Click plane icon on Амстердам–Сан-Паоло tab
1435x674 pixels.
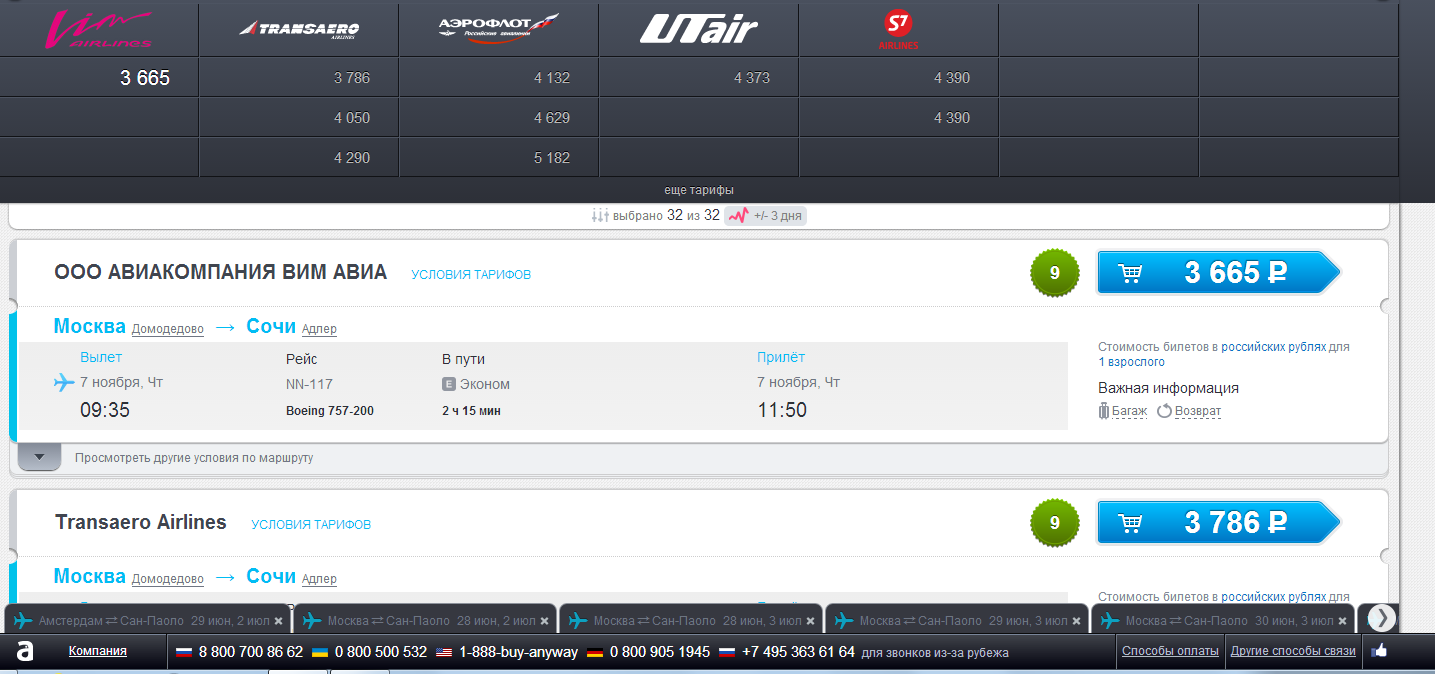tap(23, 620)
